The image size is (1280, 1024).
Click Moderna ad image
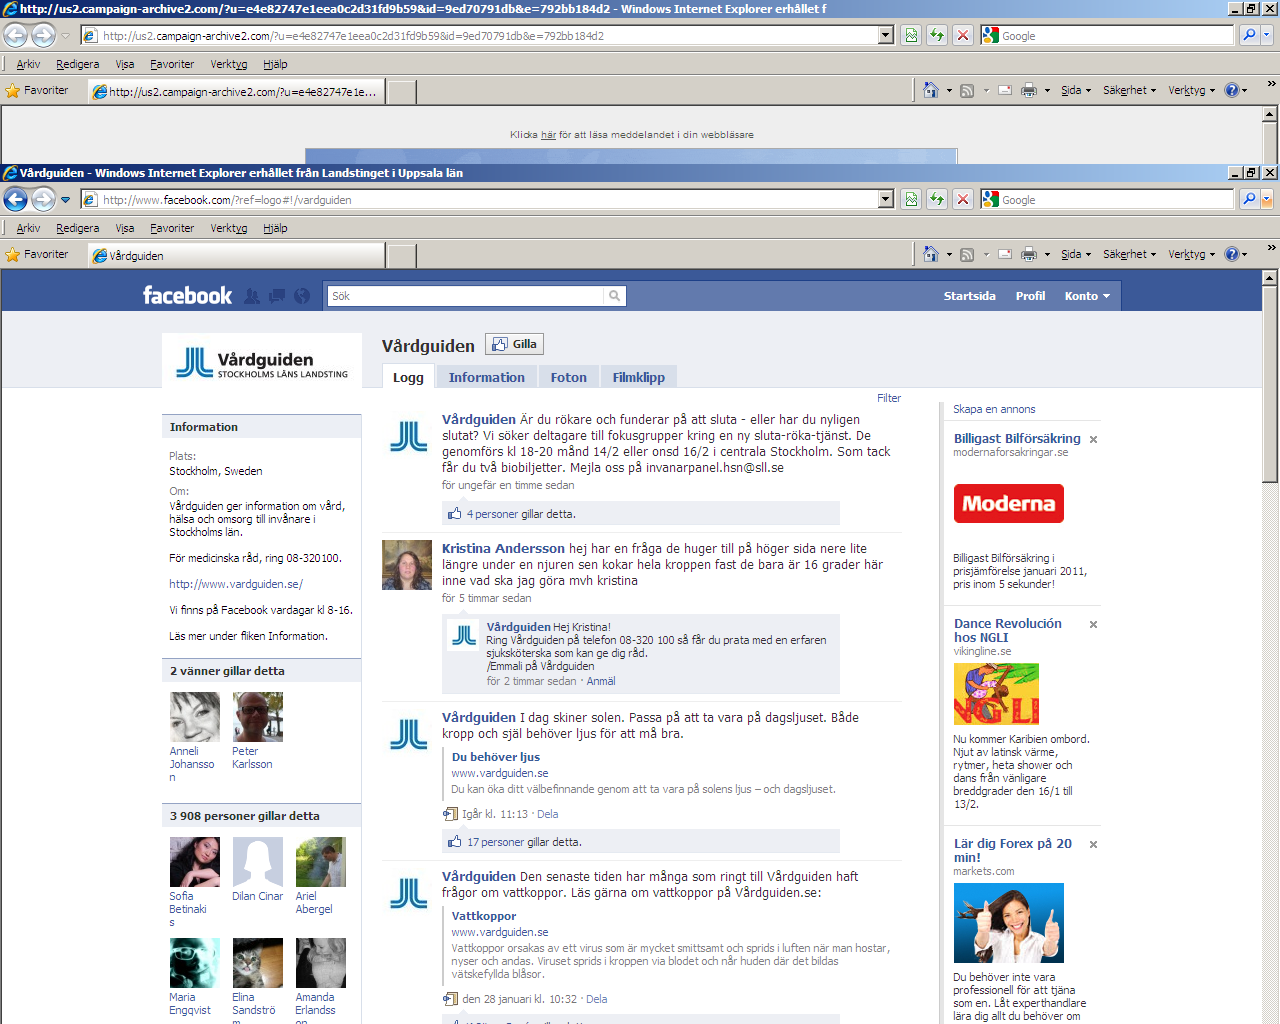pyautogui.click(x=1008, y=504)
